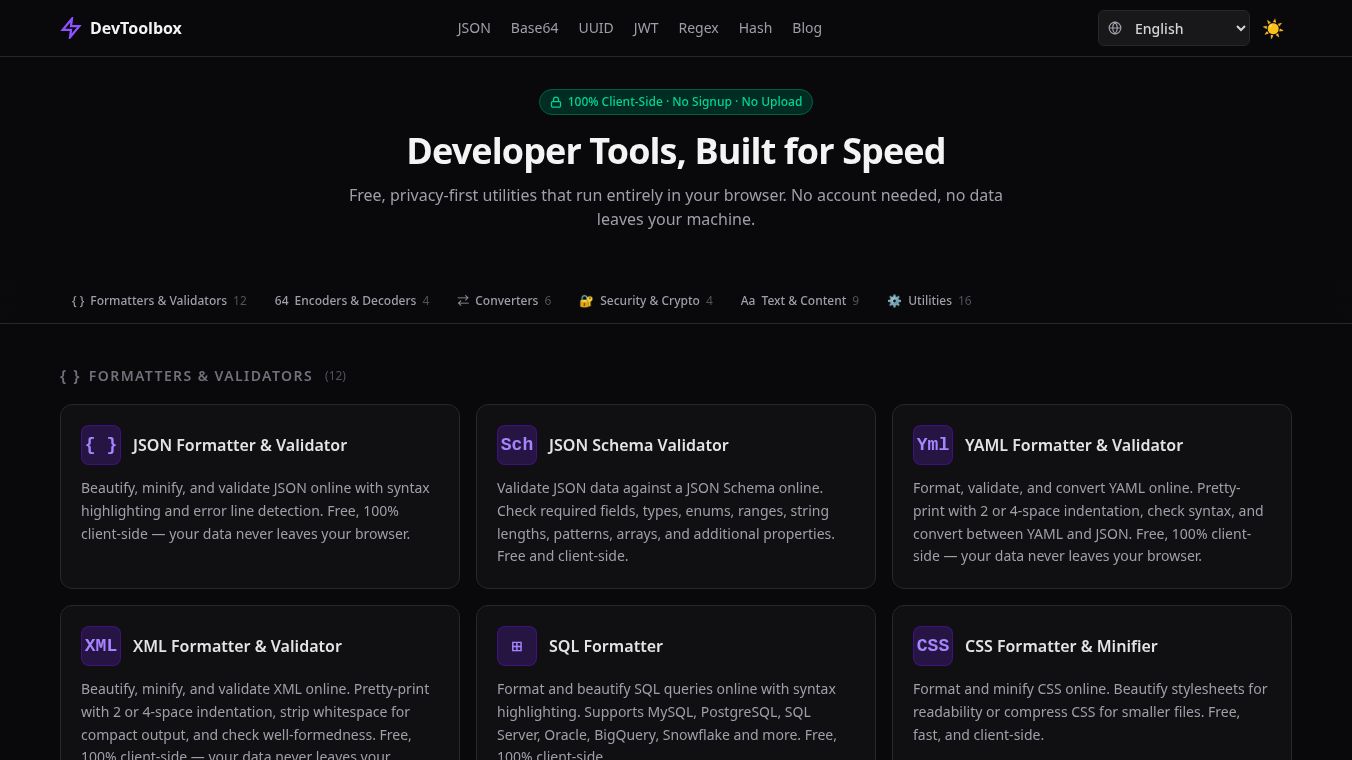
Task: Select the Utilities category tab
Action: 929,301
